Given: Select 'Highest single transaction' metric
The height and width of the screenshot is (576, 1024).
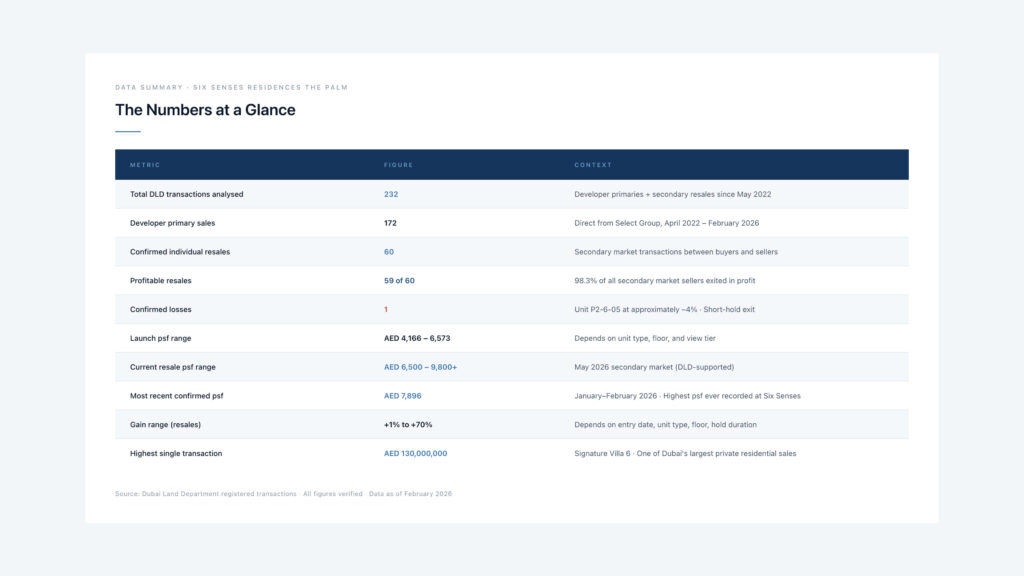Looking at the screenshot, I should tap(176, 453).
